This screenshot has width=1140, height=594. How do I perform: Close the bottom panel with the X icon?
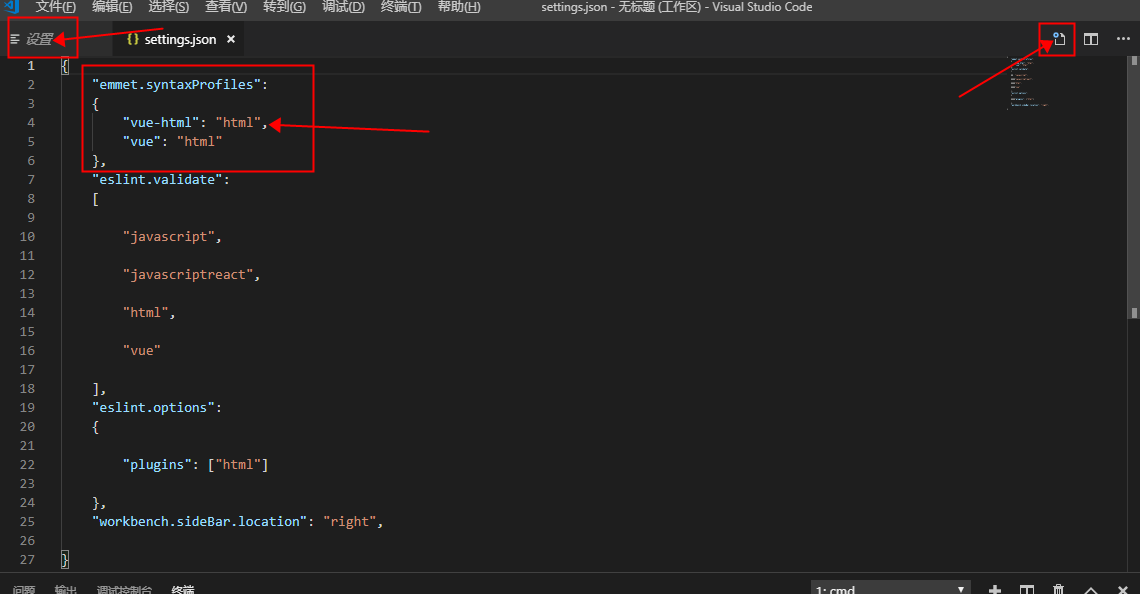pyautogui.click(x=1123, y=590)
